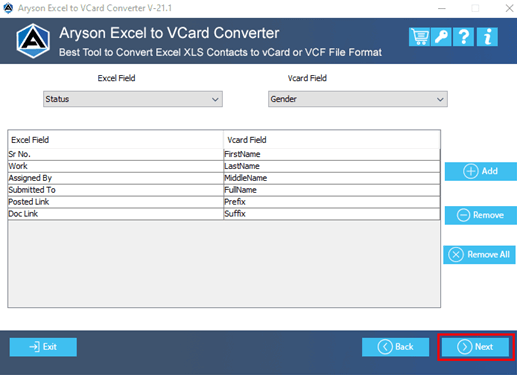Close the converter window
The image size is (517, 375).
(x=509, y=8)
